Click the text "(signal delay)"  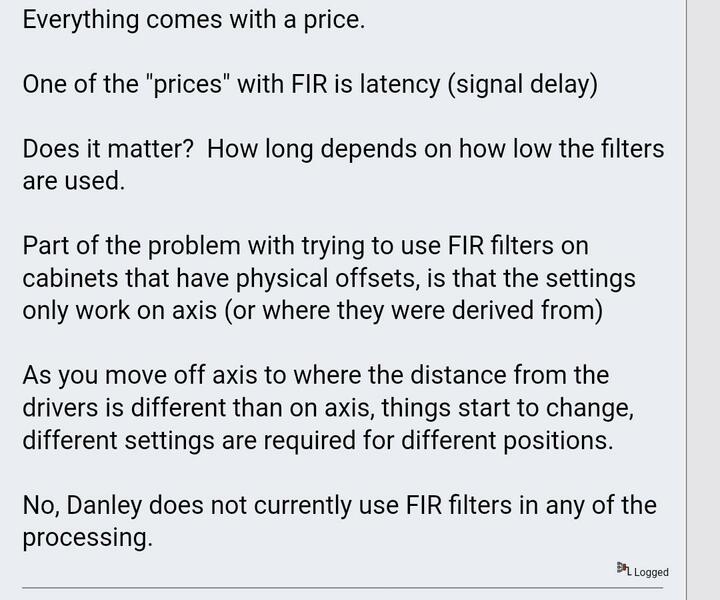tap(522, 83)
